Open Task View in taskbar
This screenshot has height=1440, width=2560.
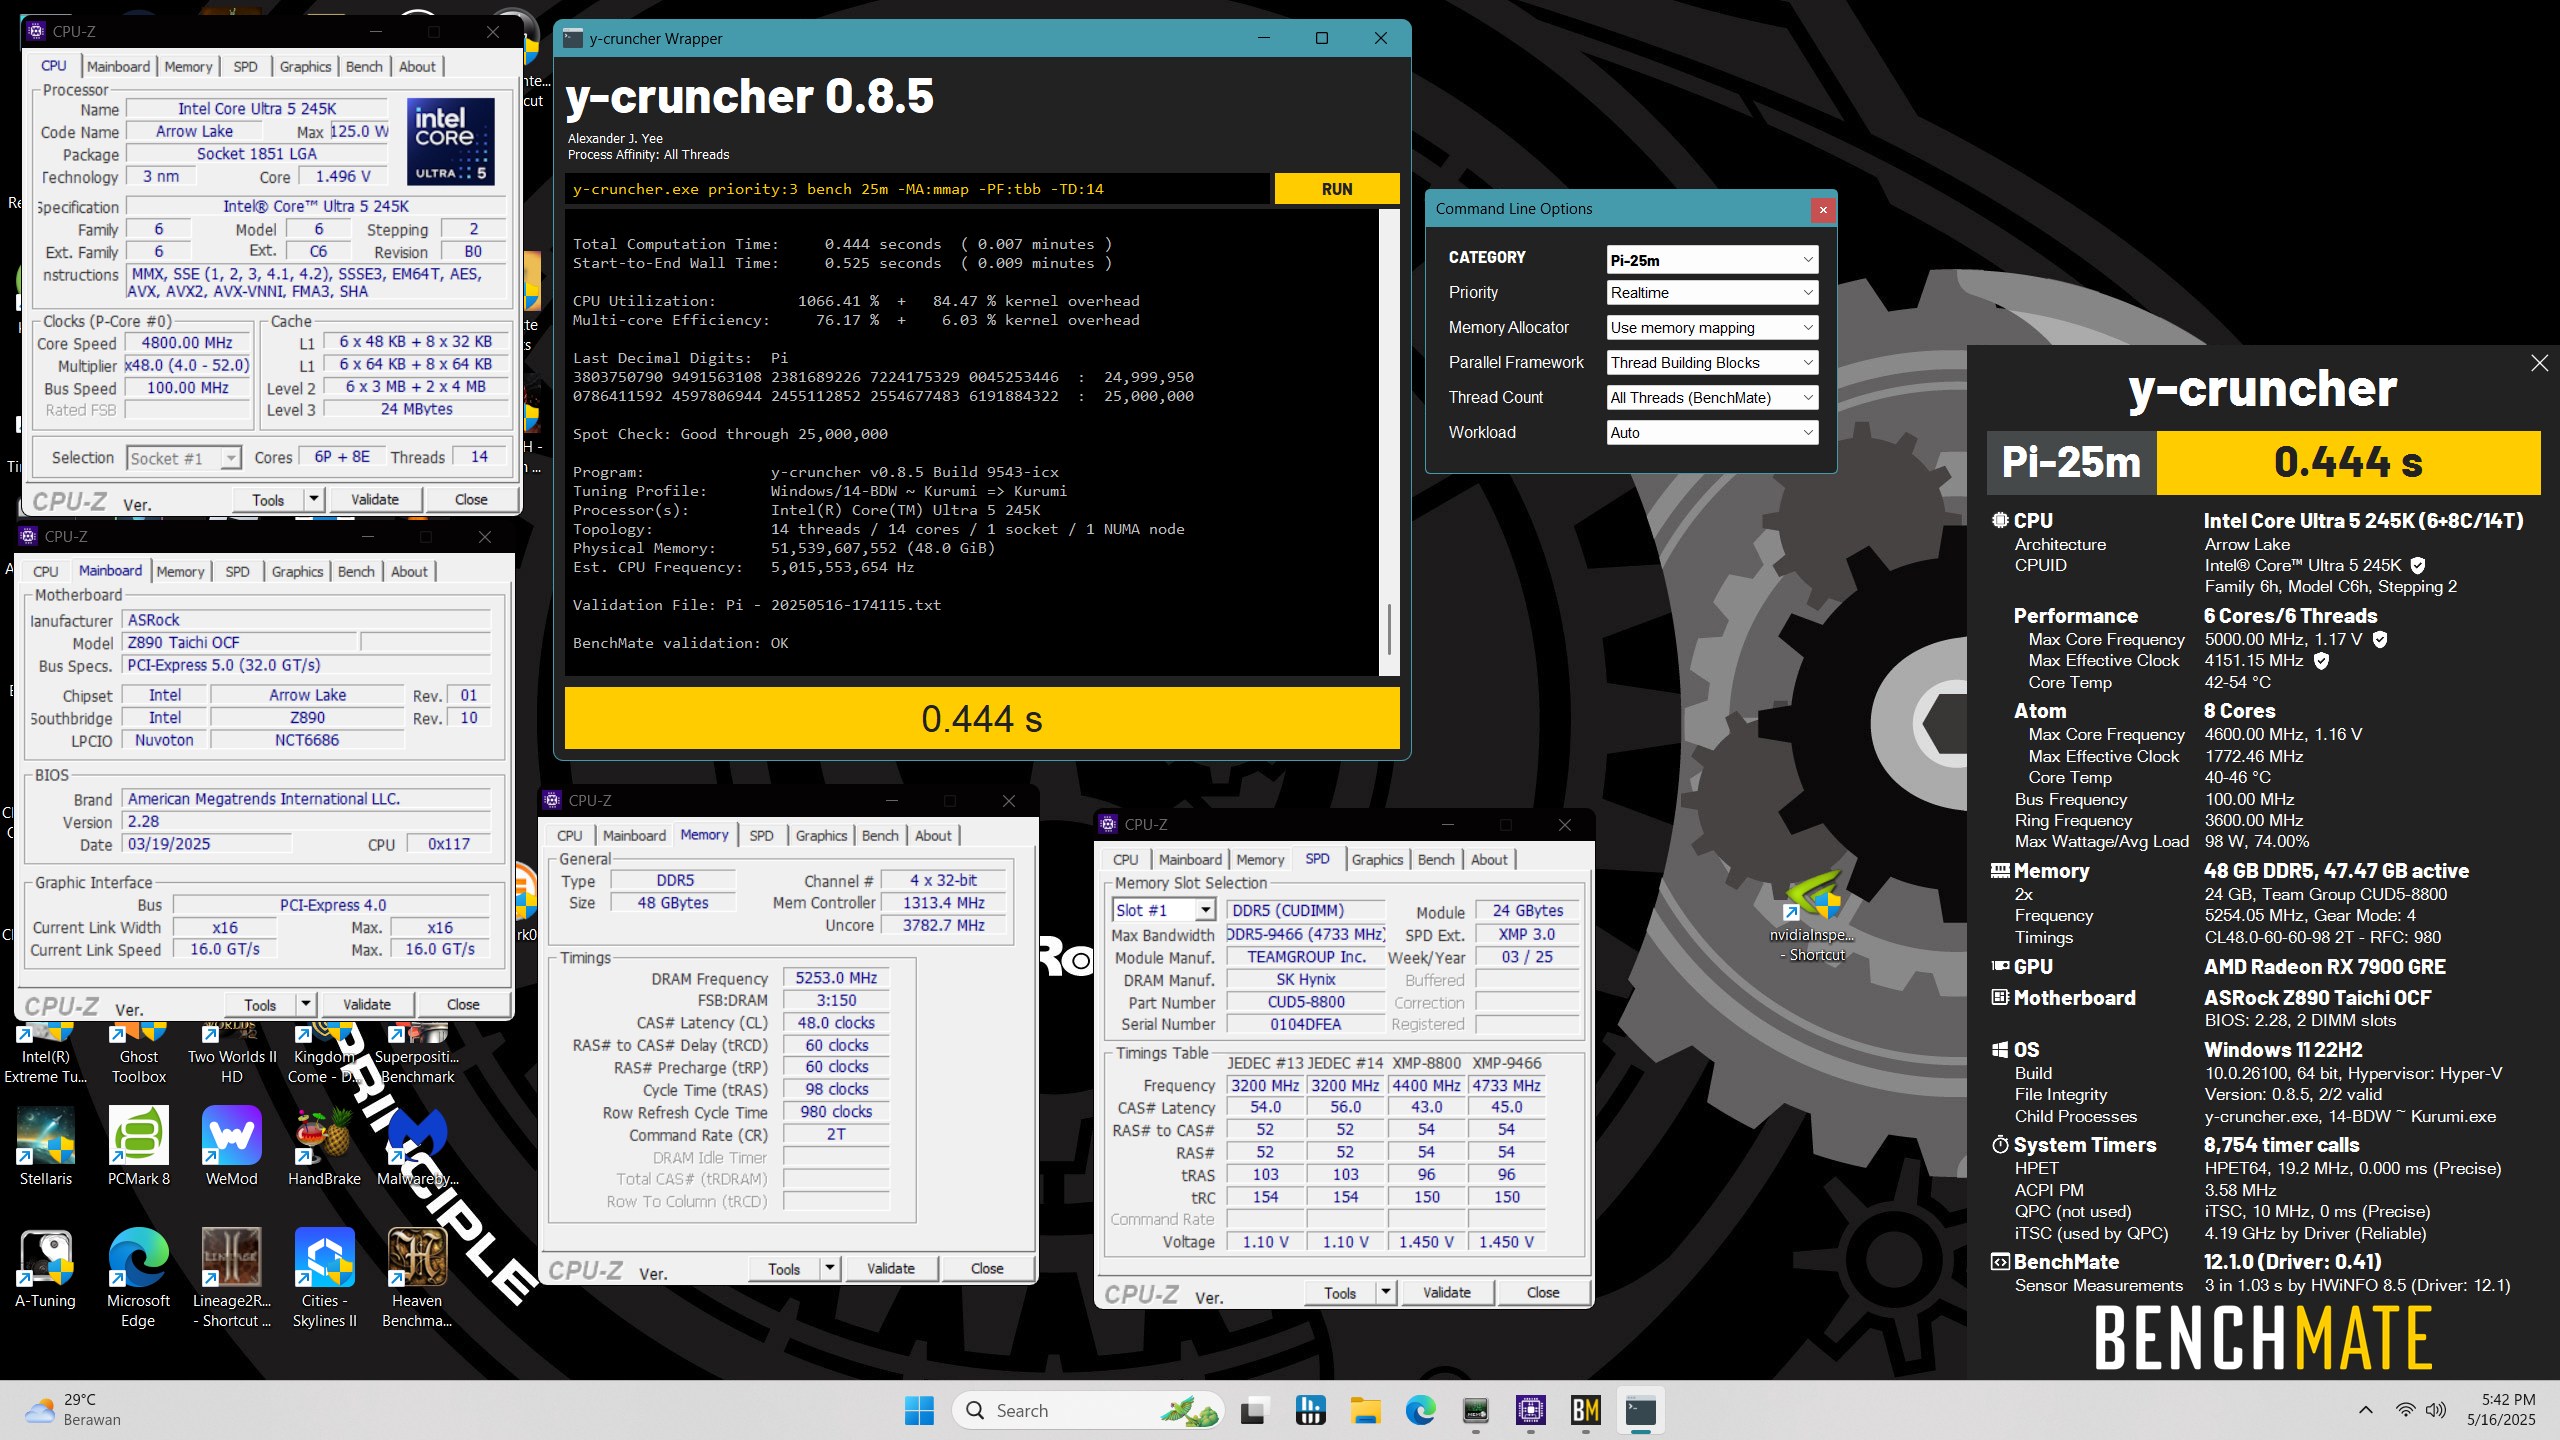pyautogui.click(x=1254, y=1410)
